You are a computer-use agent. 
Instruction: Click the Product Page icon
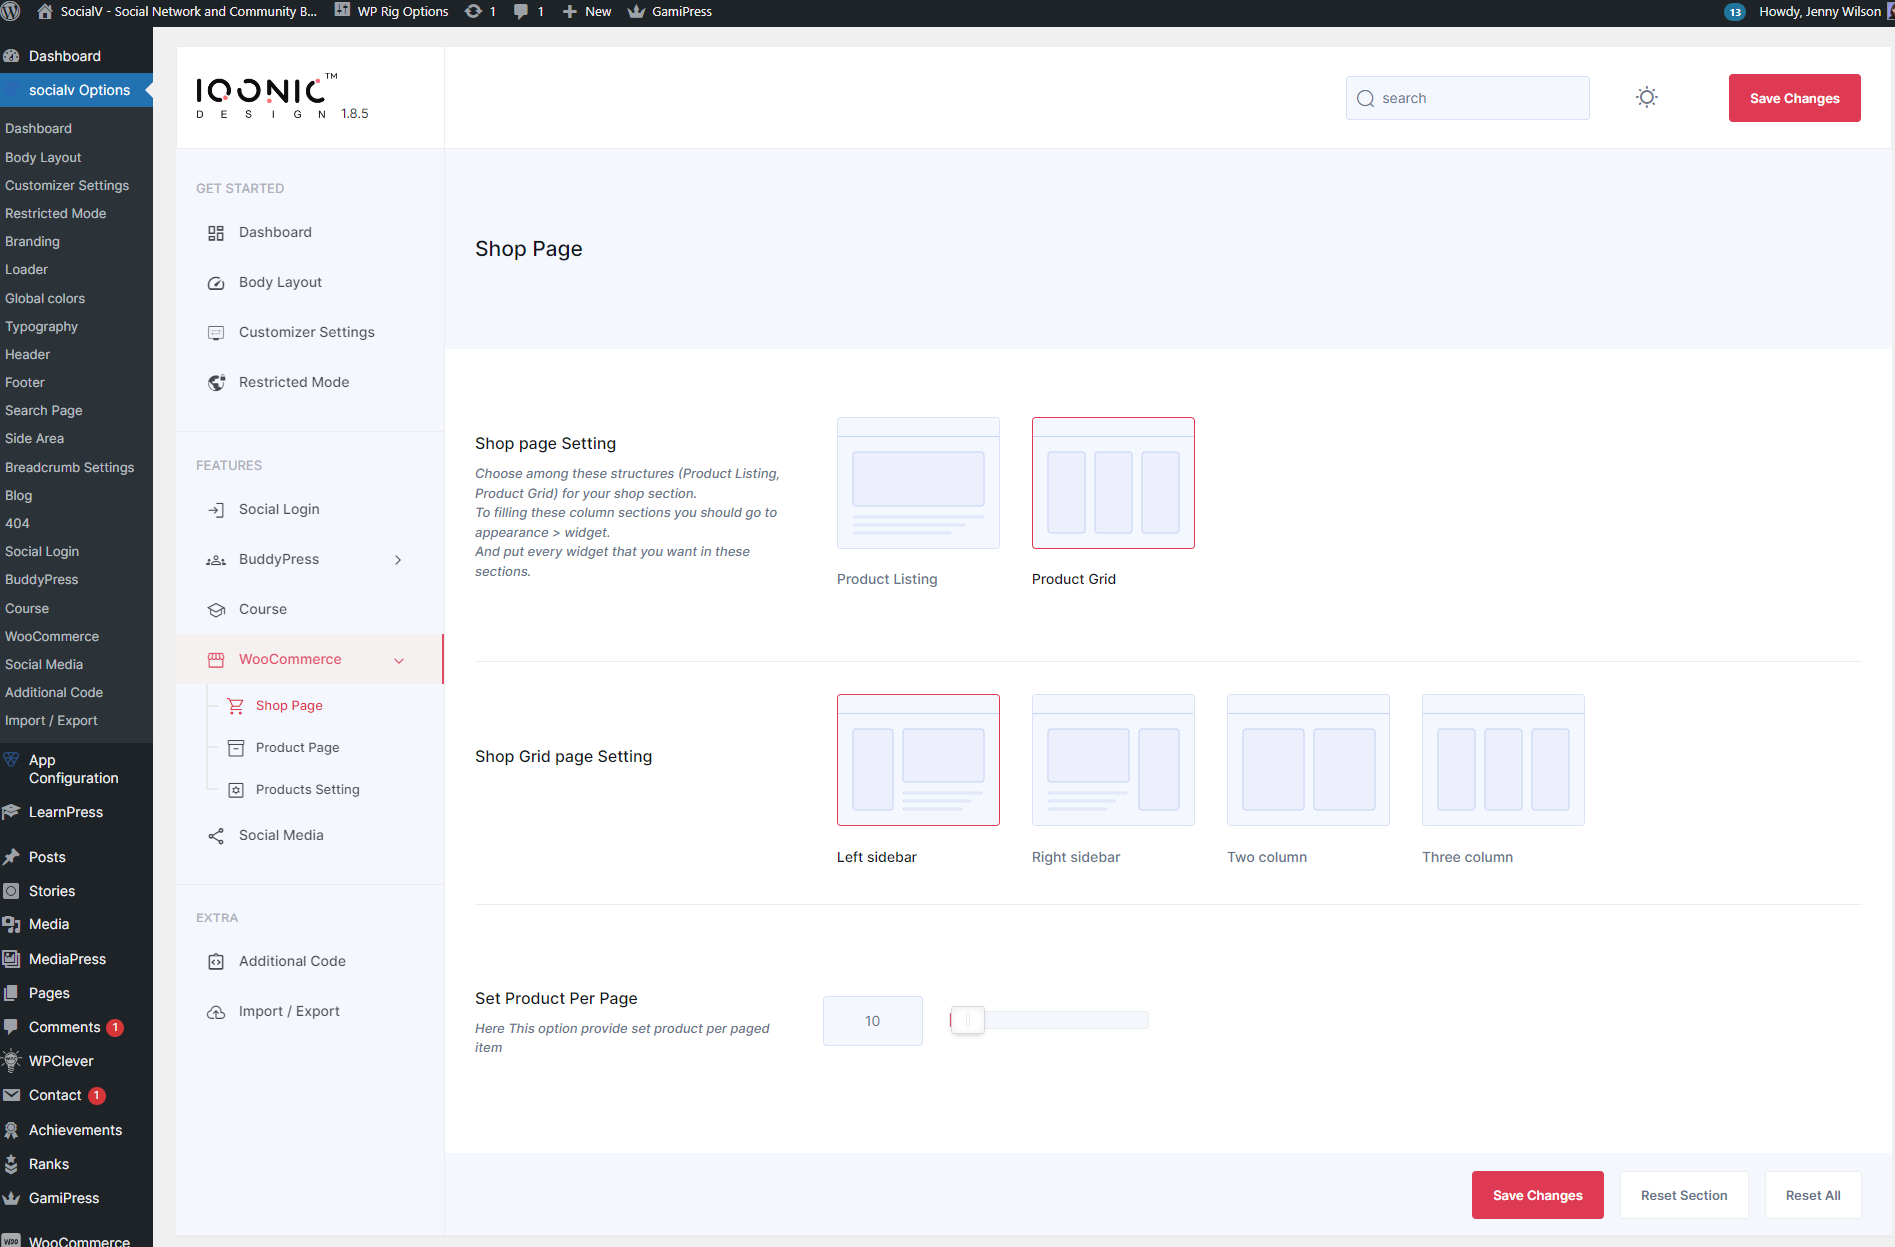click(236, 748)
